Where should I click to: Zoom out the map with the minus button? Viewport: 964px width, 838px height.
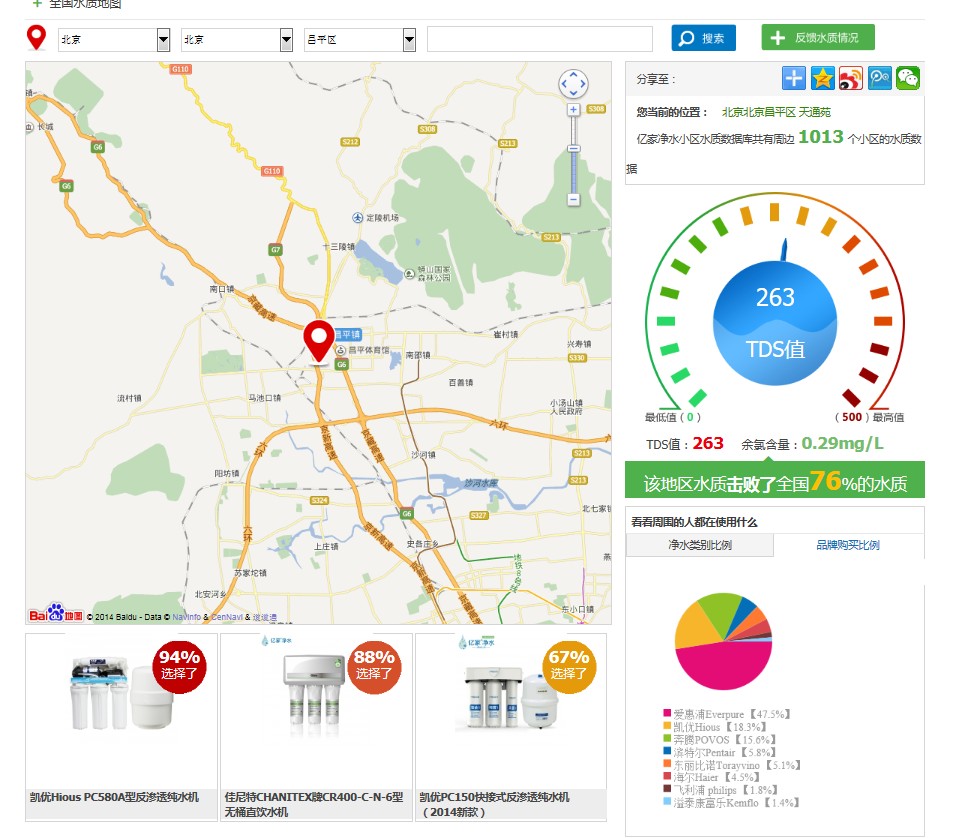[573, 199]
